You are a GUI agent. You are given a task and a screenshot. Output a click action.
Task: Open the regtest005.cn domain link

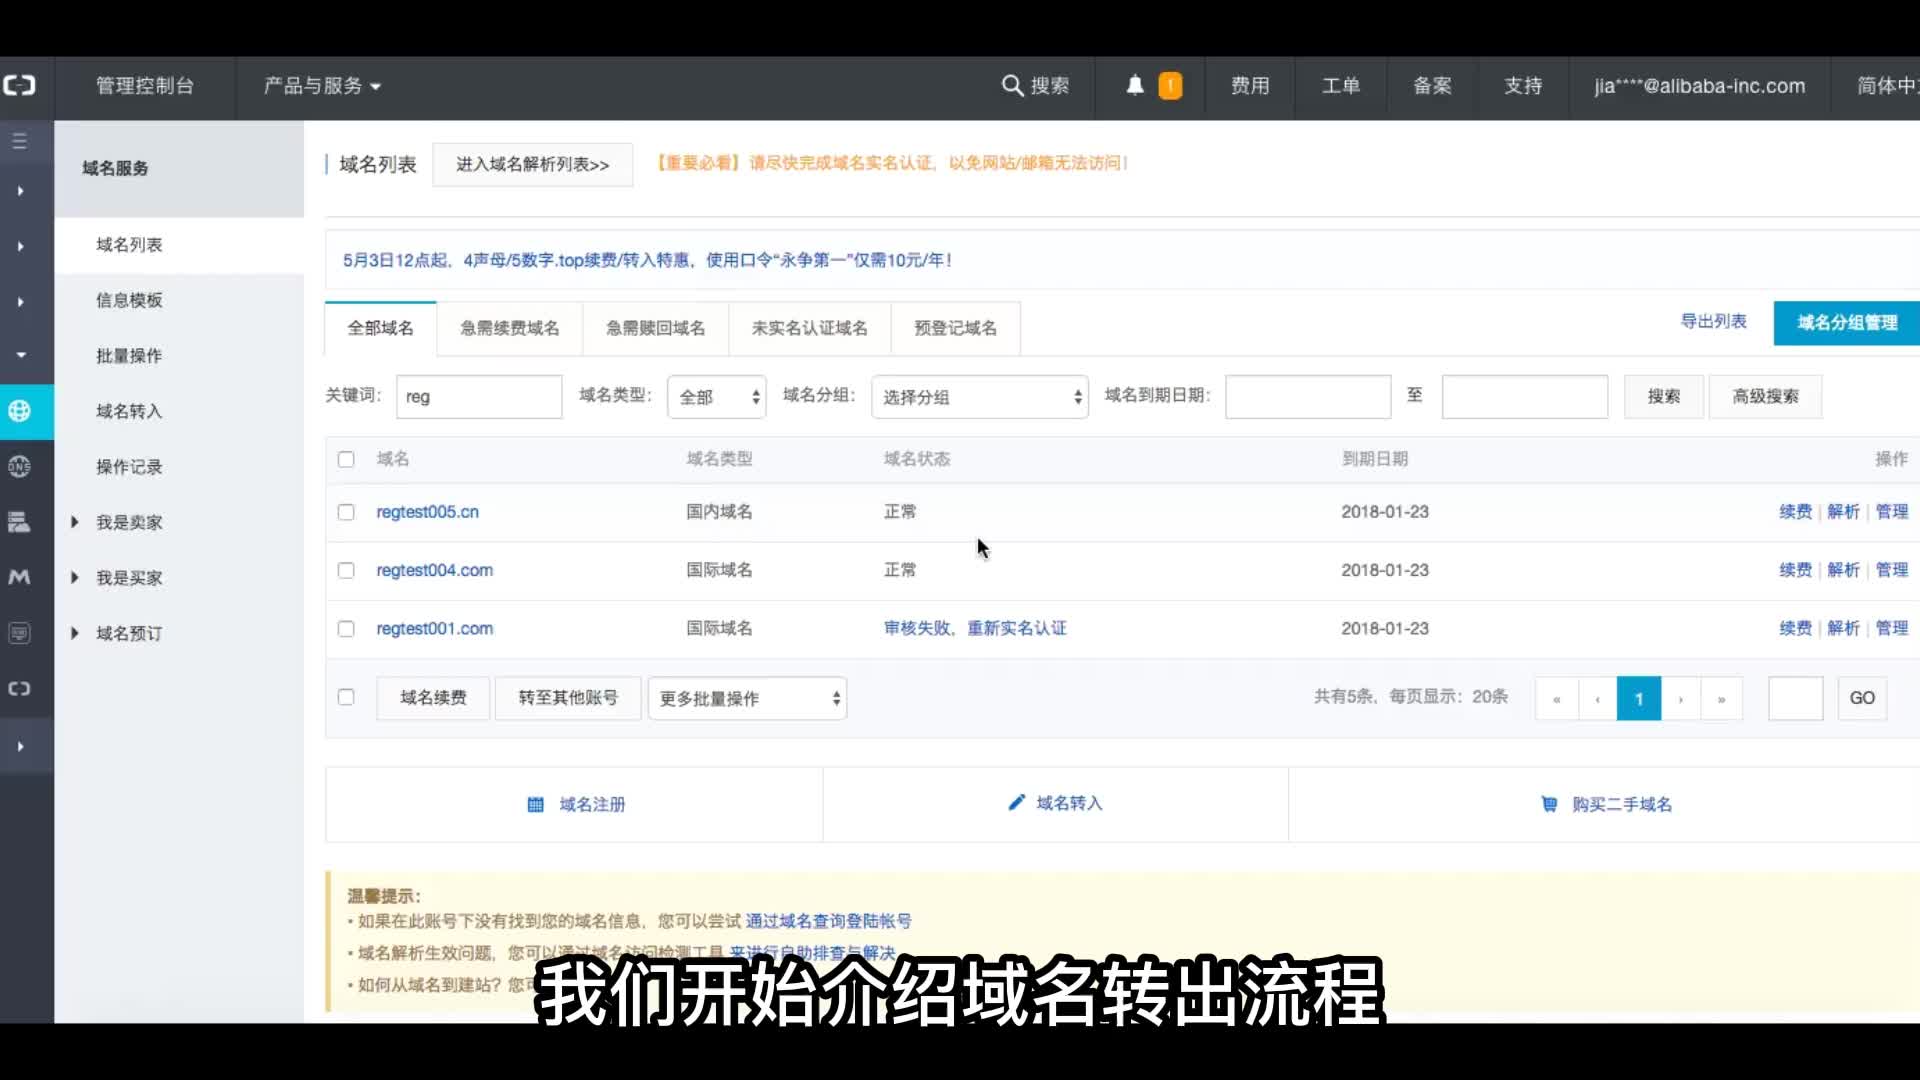(x=428, y=512)
